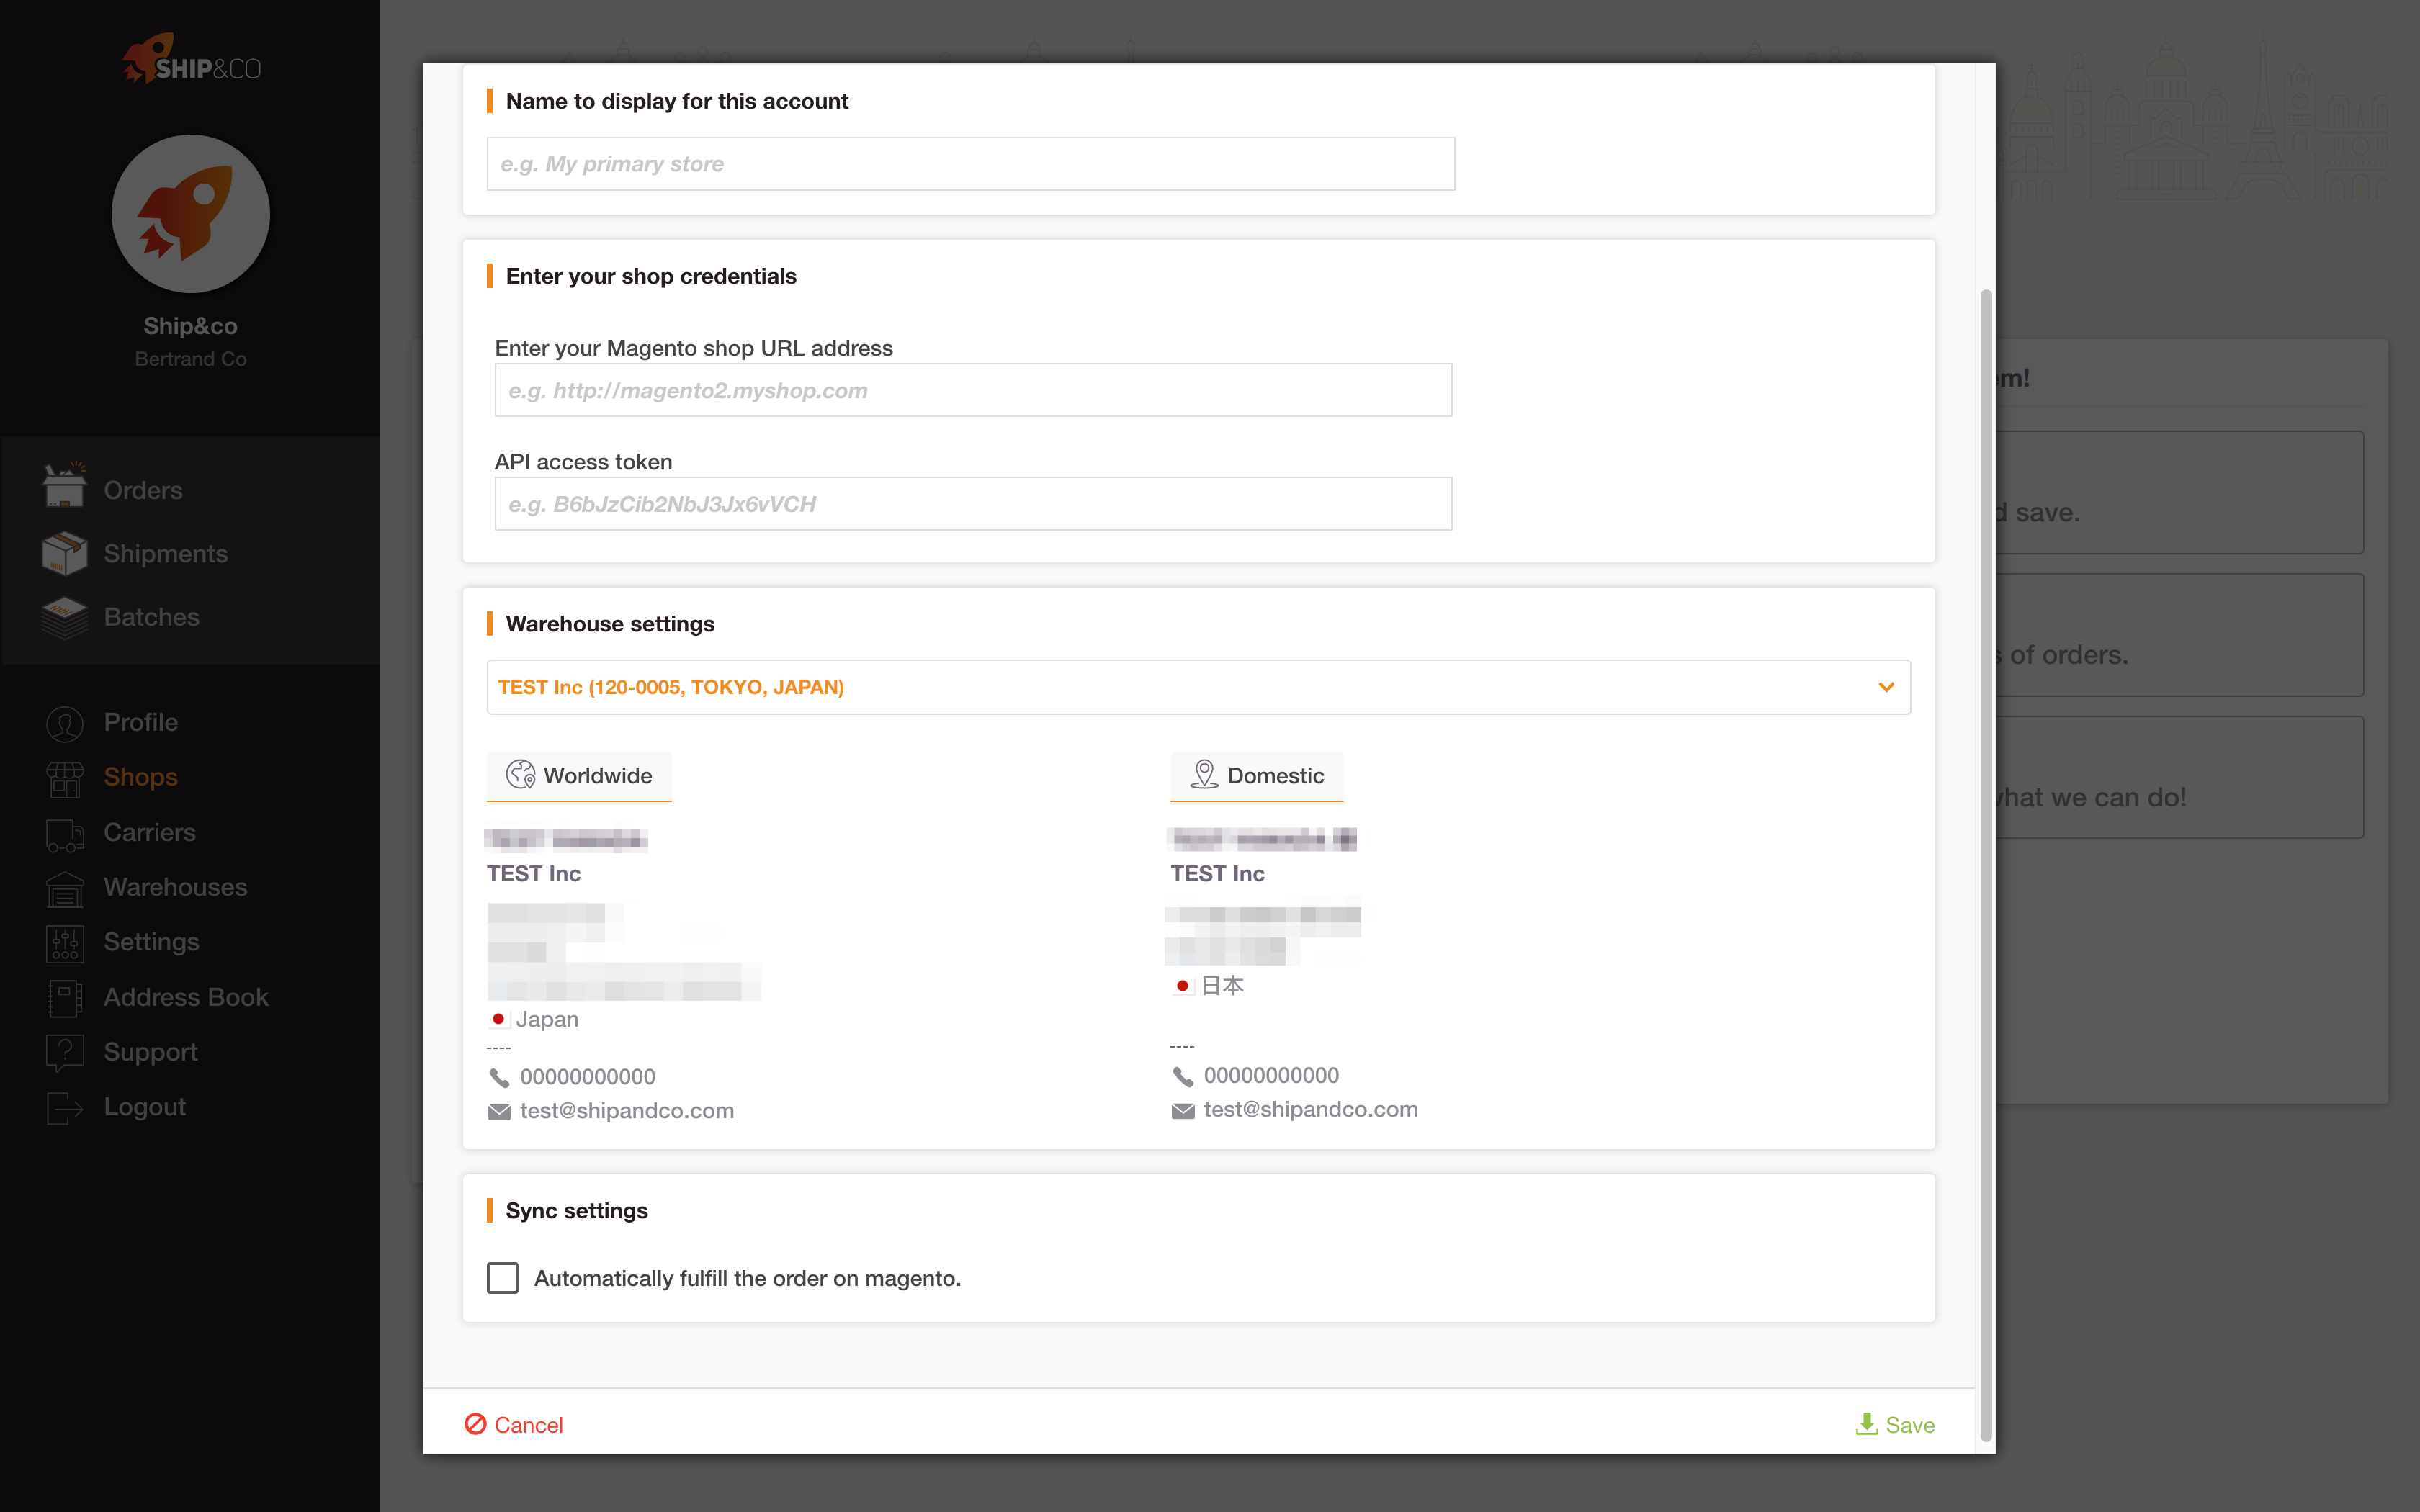2420x1512 pixels.
Task: Open the Shipments section
Action: coord(165,553)
